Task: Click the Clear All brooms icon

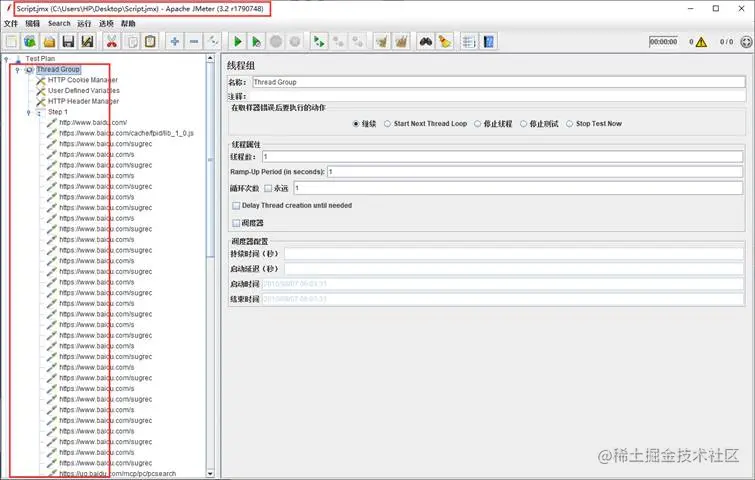Action: (401, 42)
